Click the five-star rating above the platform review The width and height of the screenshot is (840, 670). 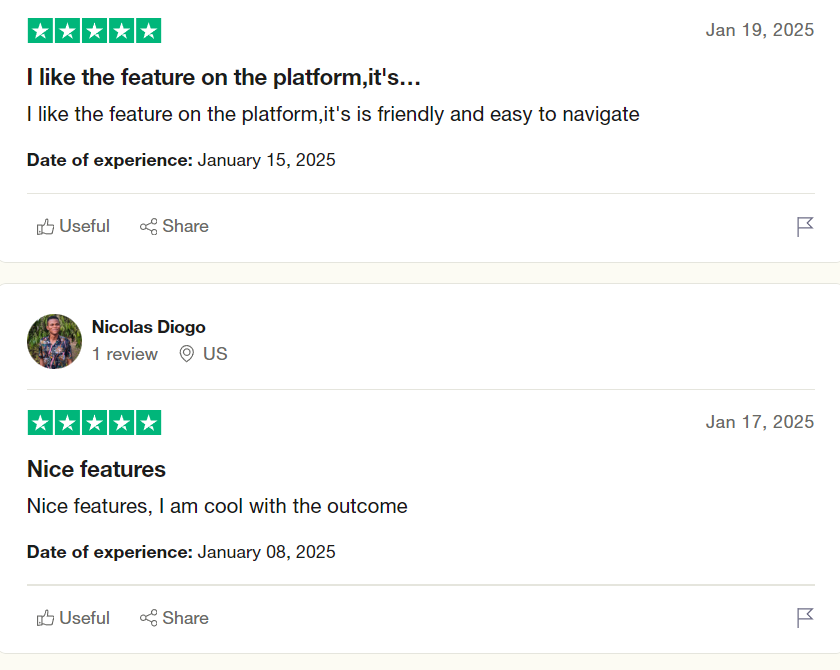coord(94,31)
